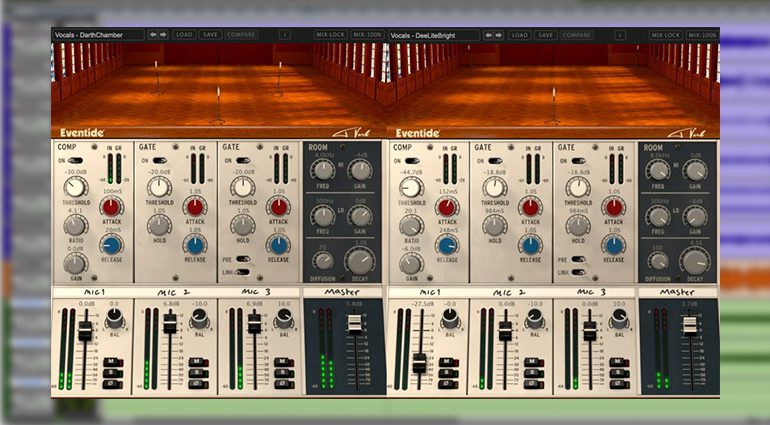Solo Mic 3 in DeeLiteBright plugin
This screenshot has width=770, height=425.
[620, 373]
